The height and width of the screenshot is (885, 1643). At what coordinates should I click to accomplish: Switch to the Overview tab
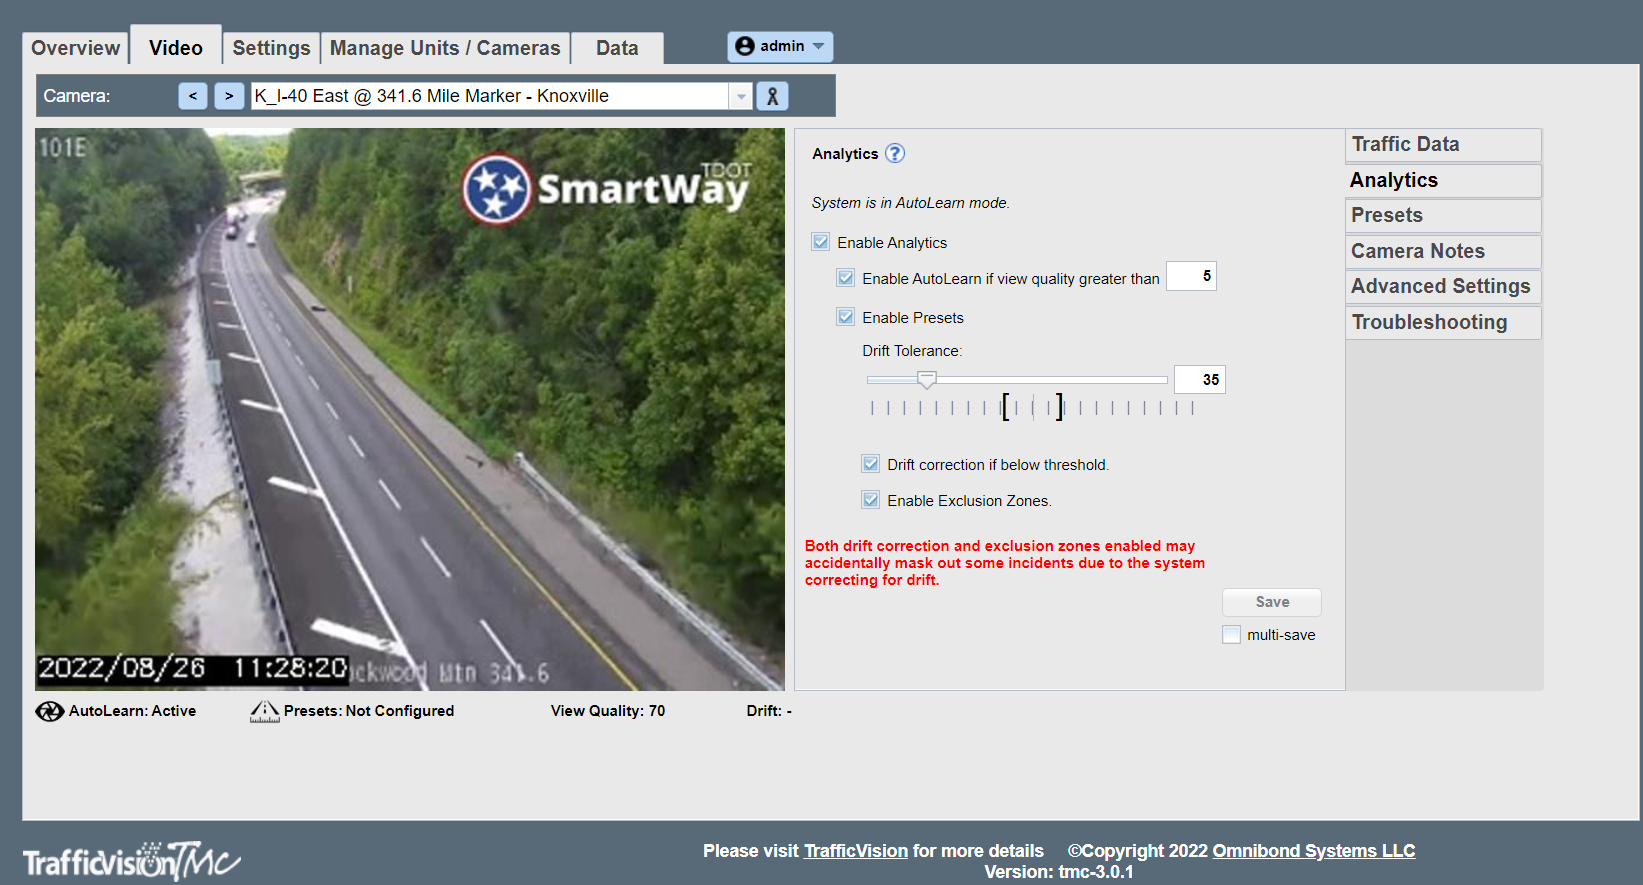click(75, 48)
